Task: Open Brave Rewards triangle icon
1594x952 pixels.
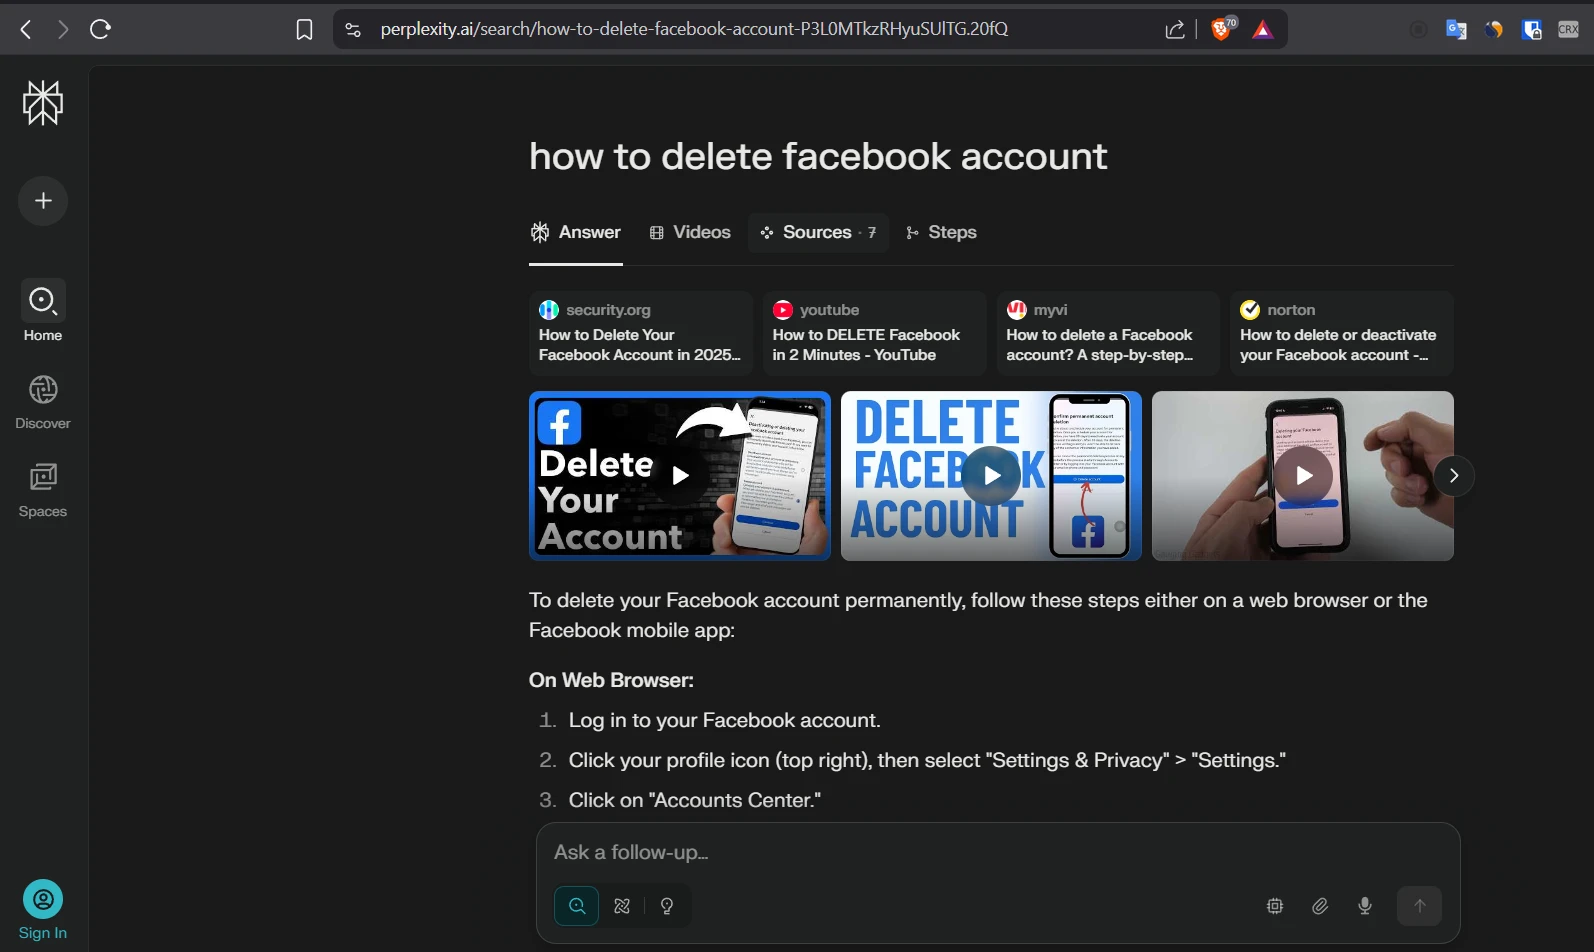Action: pyautogui.click(x=1263, y=30)
